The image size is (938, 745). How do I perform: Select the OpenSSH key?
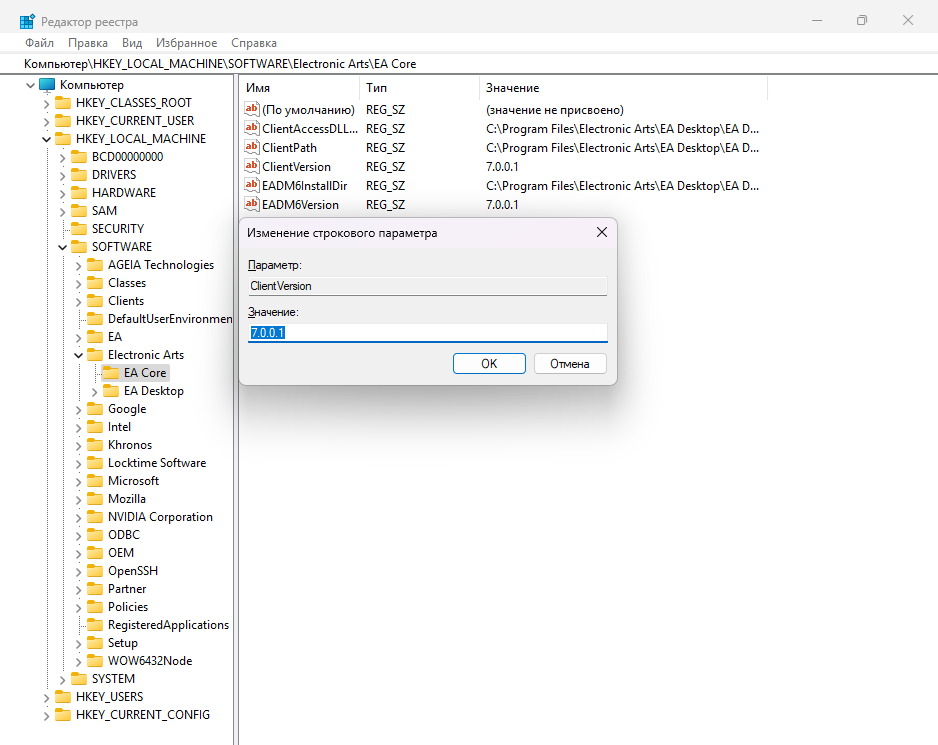[133, 571]
